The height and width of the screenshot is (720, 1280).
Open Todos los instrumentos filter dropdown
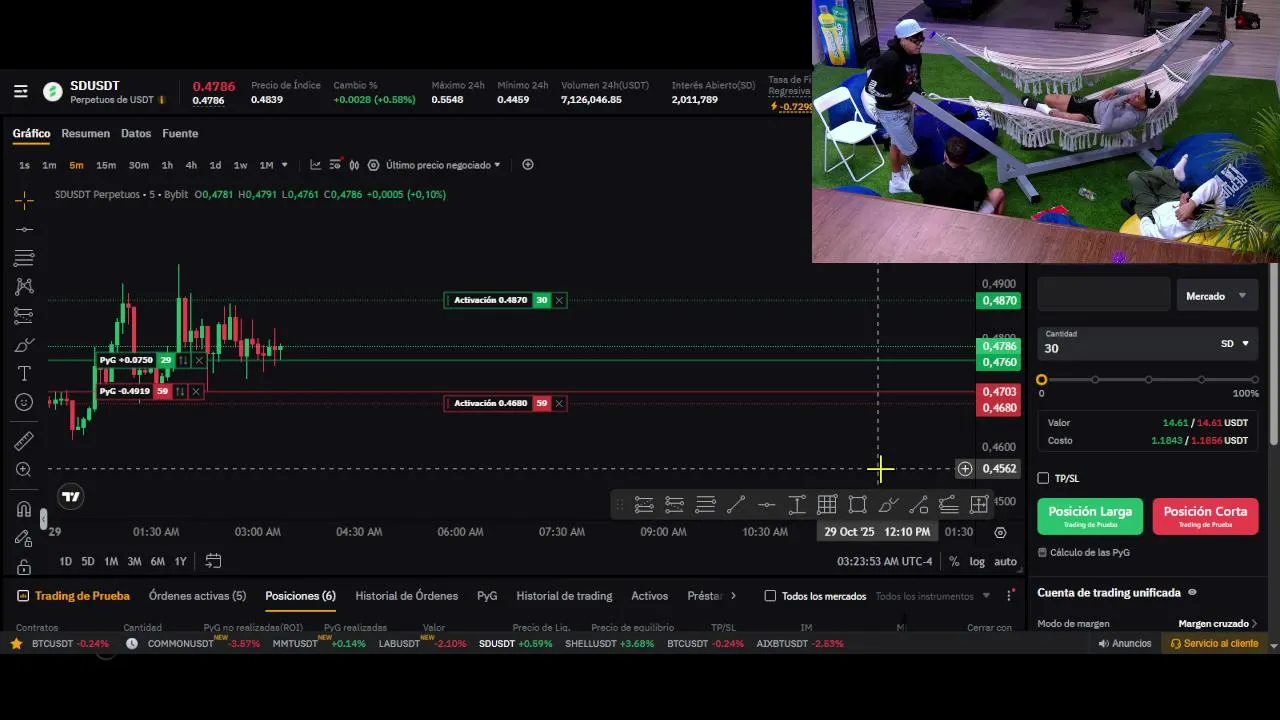[x=932, y=596]
